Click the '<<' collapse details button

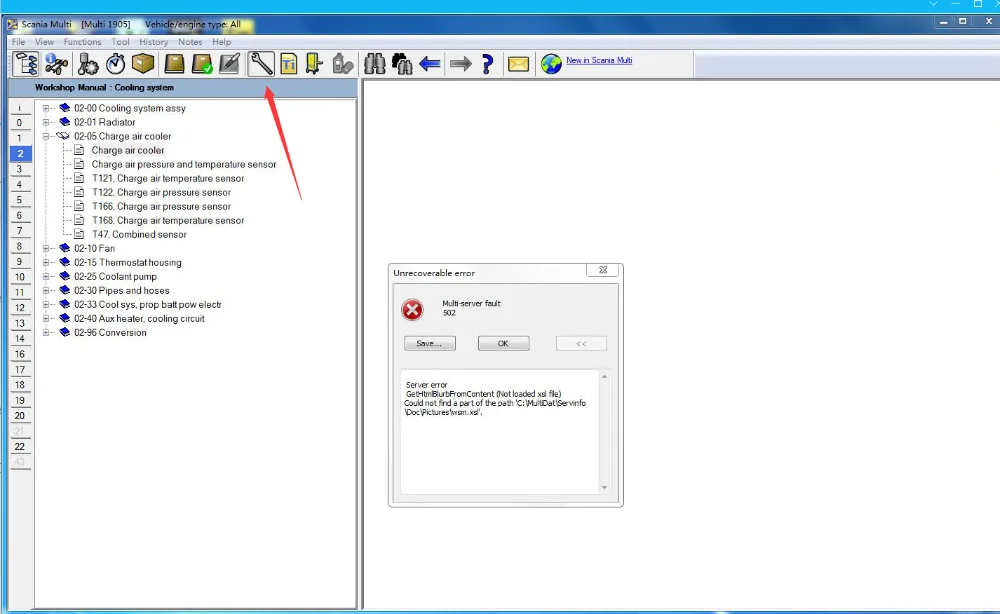[581, 344]
